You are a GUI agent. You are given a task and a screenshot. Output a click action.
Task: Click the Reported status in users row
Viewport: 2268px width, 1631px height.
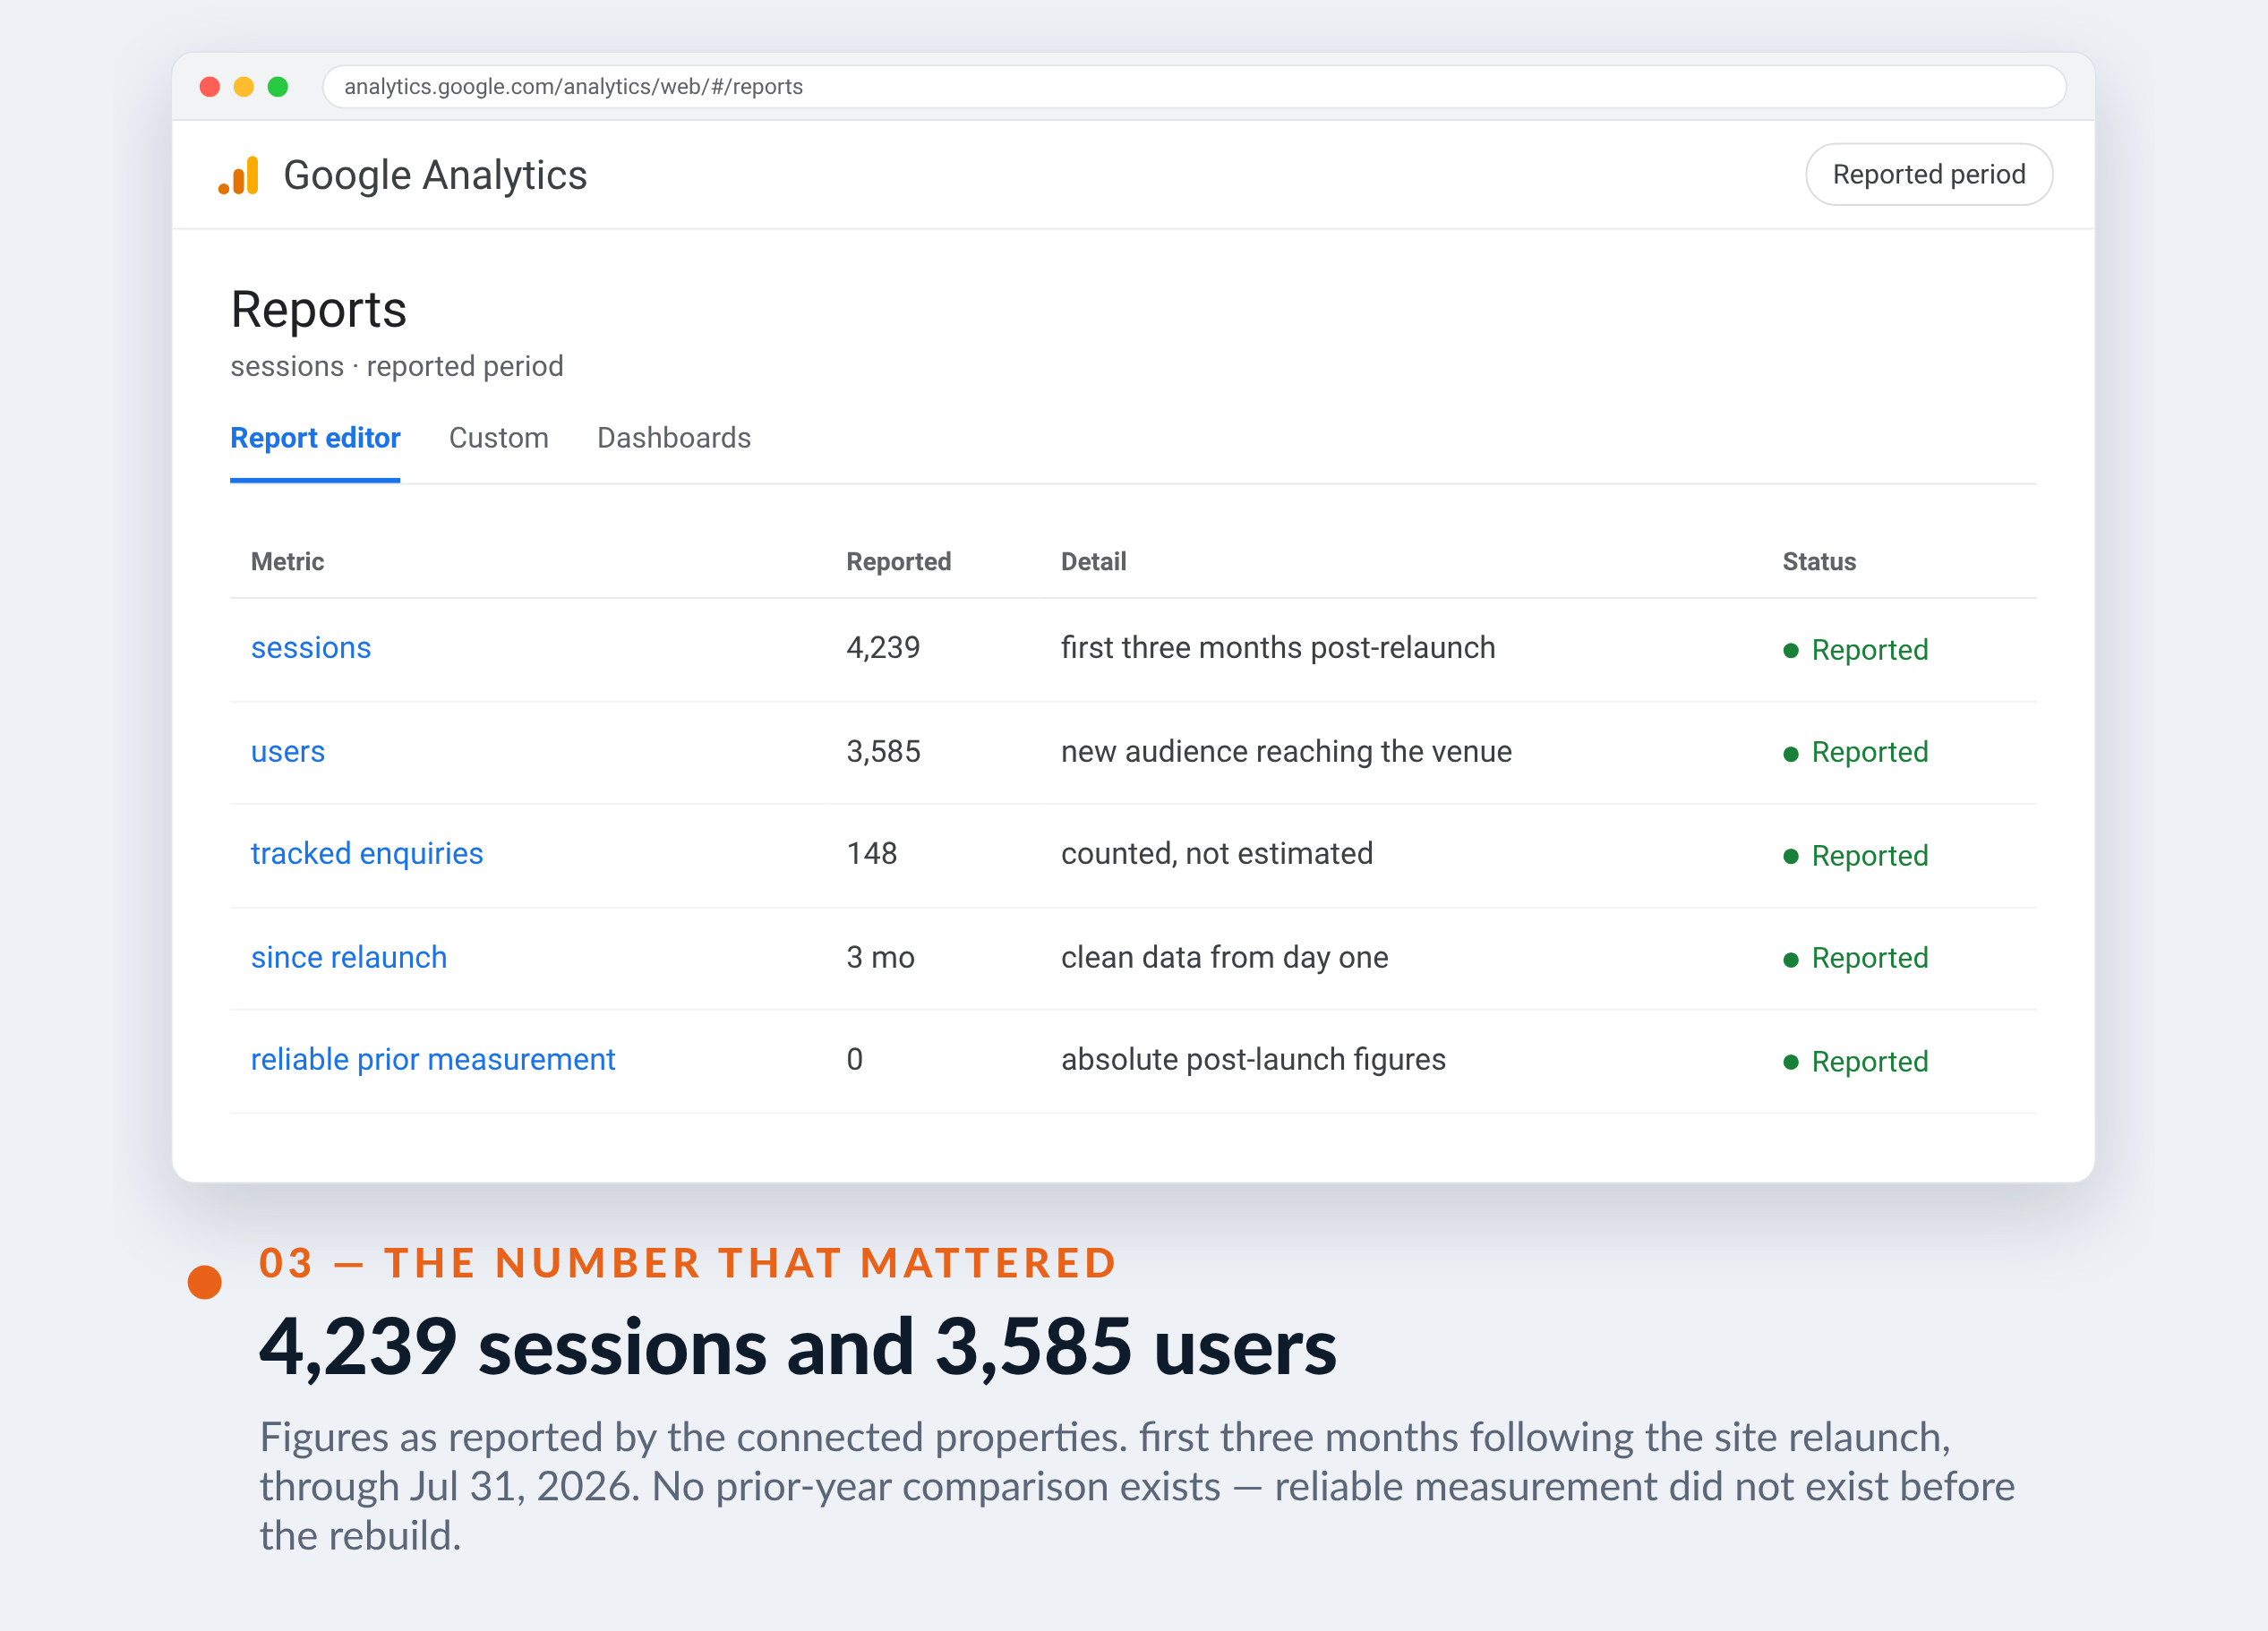tap(1856, 752)
